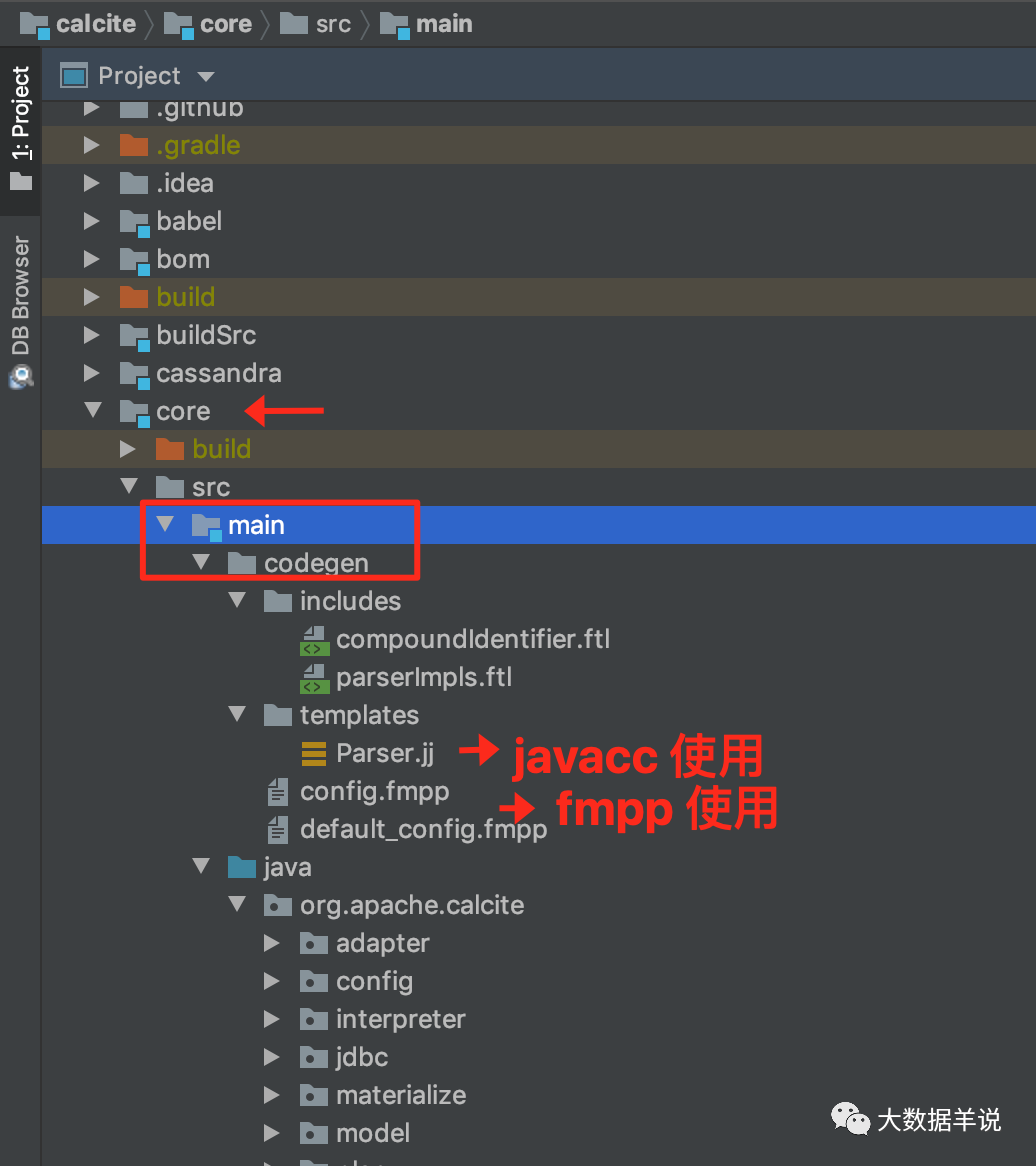This screenshot has width=1036, height=1166.
Task: Expand the config package
Action: click(272, 981)
